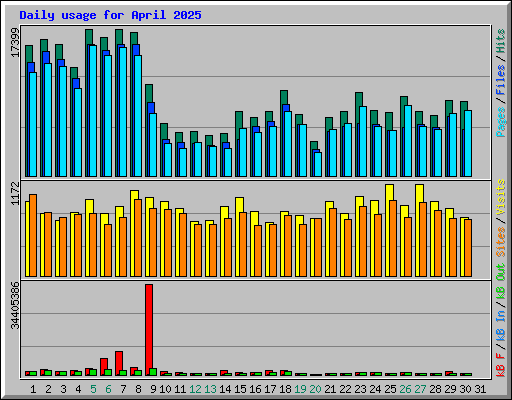Click the green weekend day label 20

(315, 389)
